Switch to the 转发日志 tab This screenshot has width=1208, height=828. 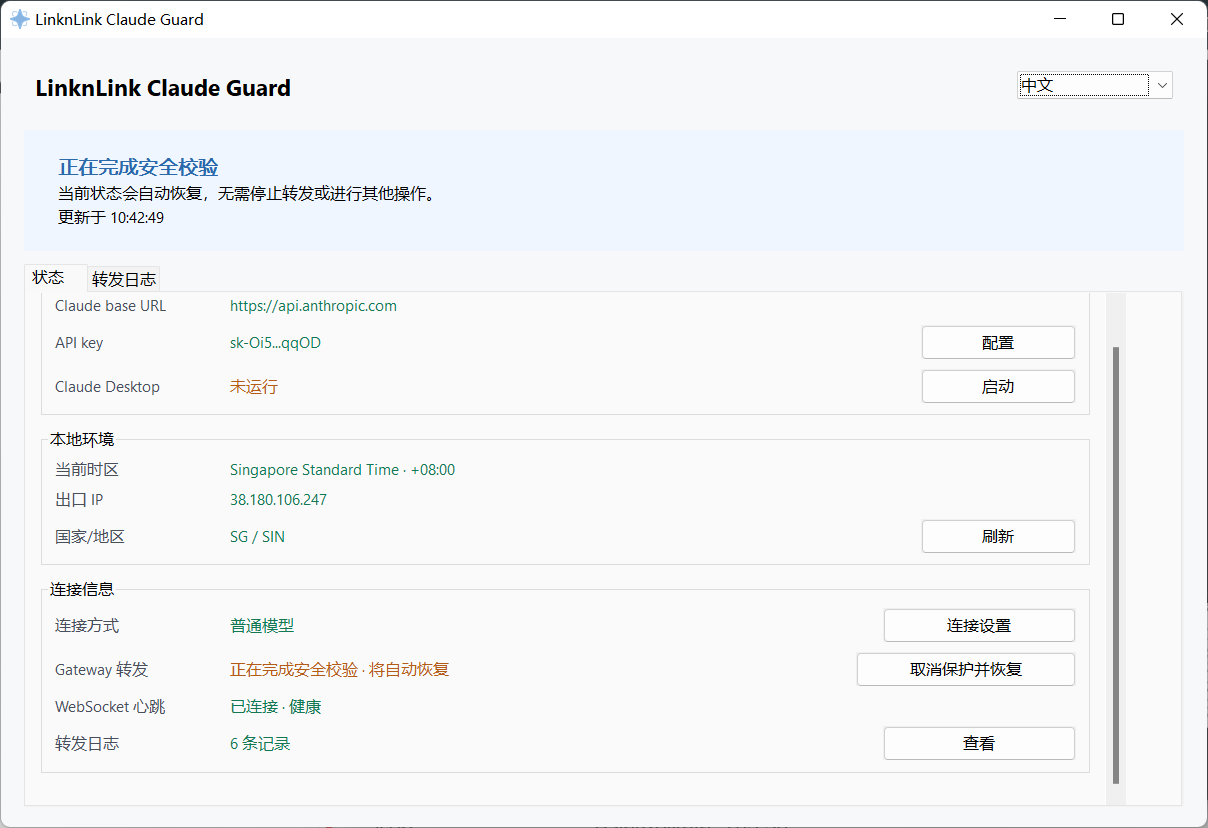coord(124,279)
